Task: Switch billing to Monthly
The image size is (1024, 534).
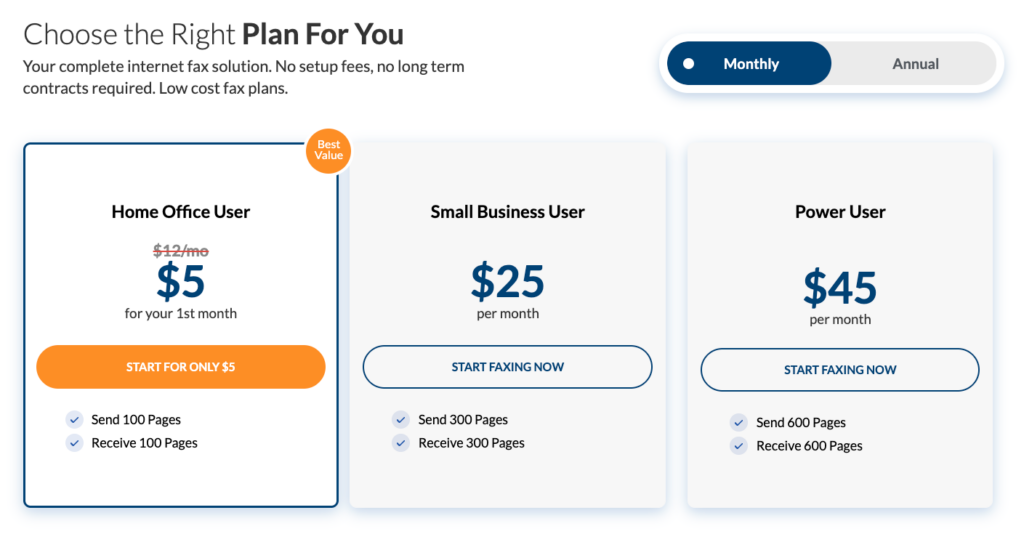Action: (750, 64)
